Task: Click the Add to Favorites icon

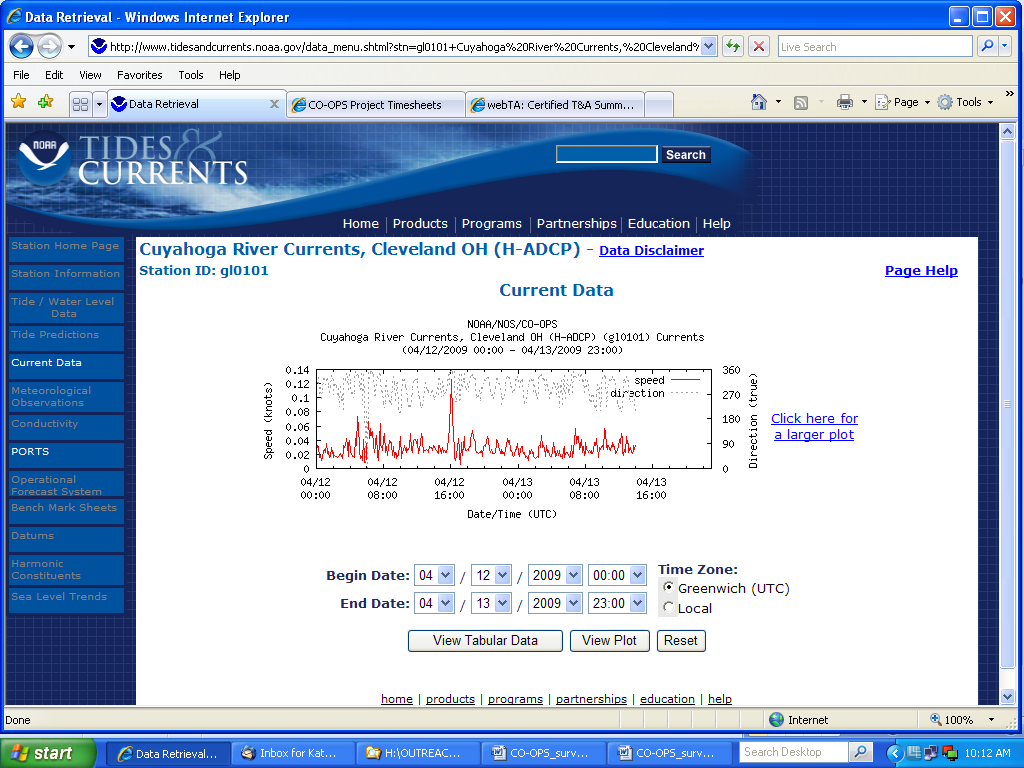Action: [46, 102]
